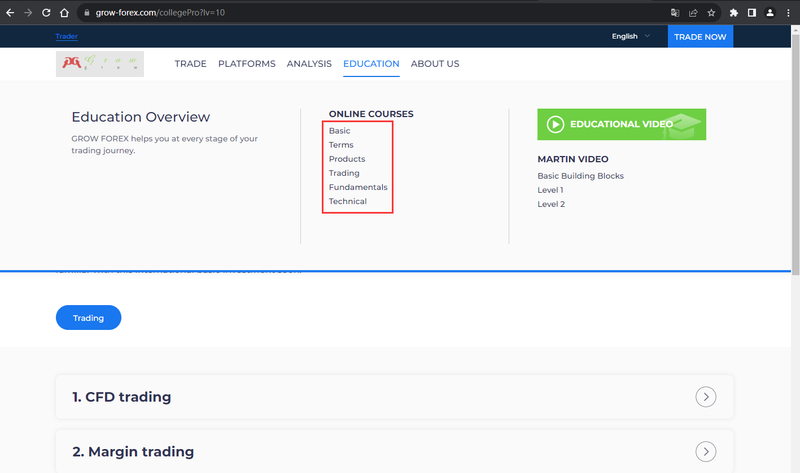Open the extensions puzzle icon
The width and height of the screenshot is (800, 473).
[x=734, y=13]
